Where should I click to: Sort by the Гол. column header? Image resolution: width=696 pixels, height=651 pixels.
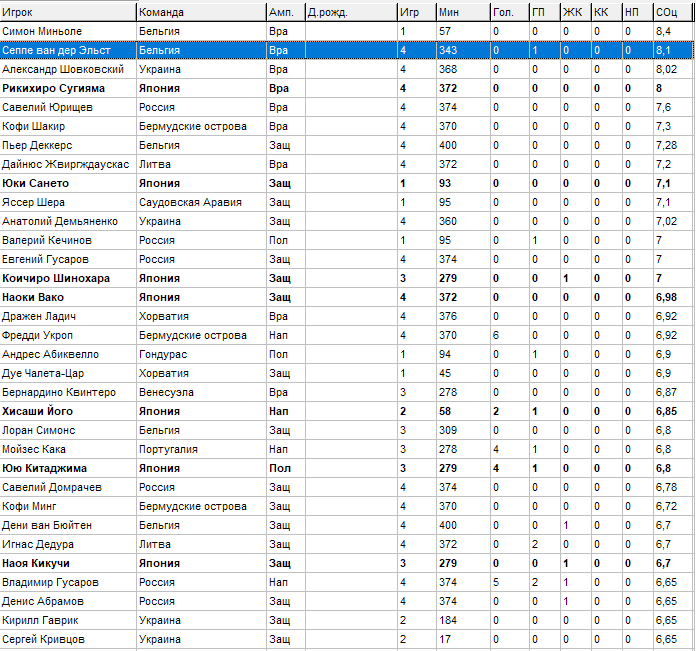pyautogui.click(x=510, y=12)
